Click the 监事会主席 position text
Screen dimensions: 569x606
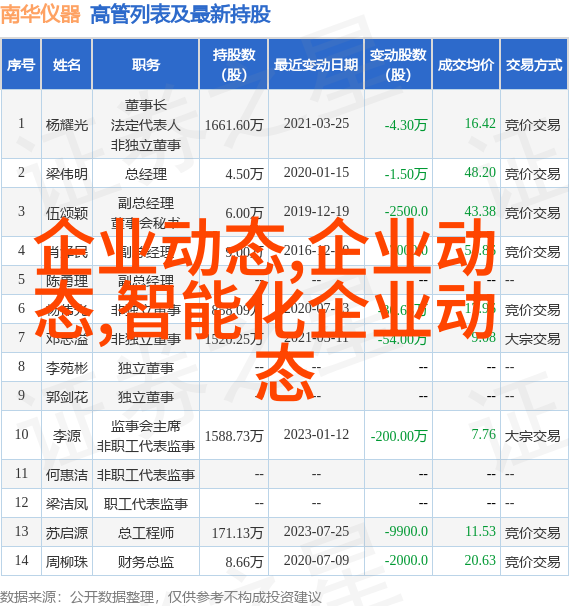[146, 426]
